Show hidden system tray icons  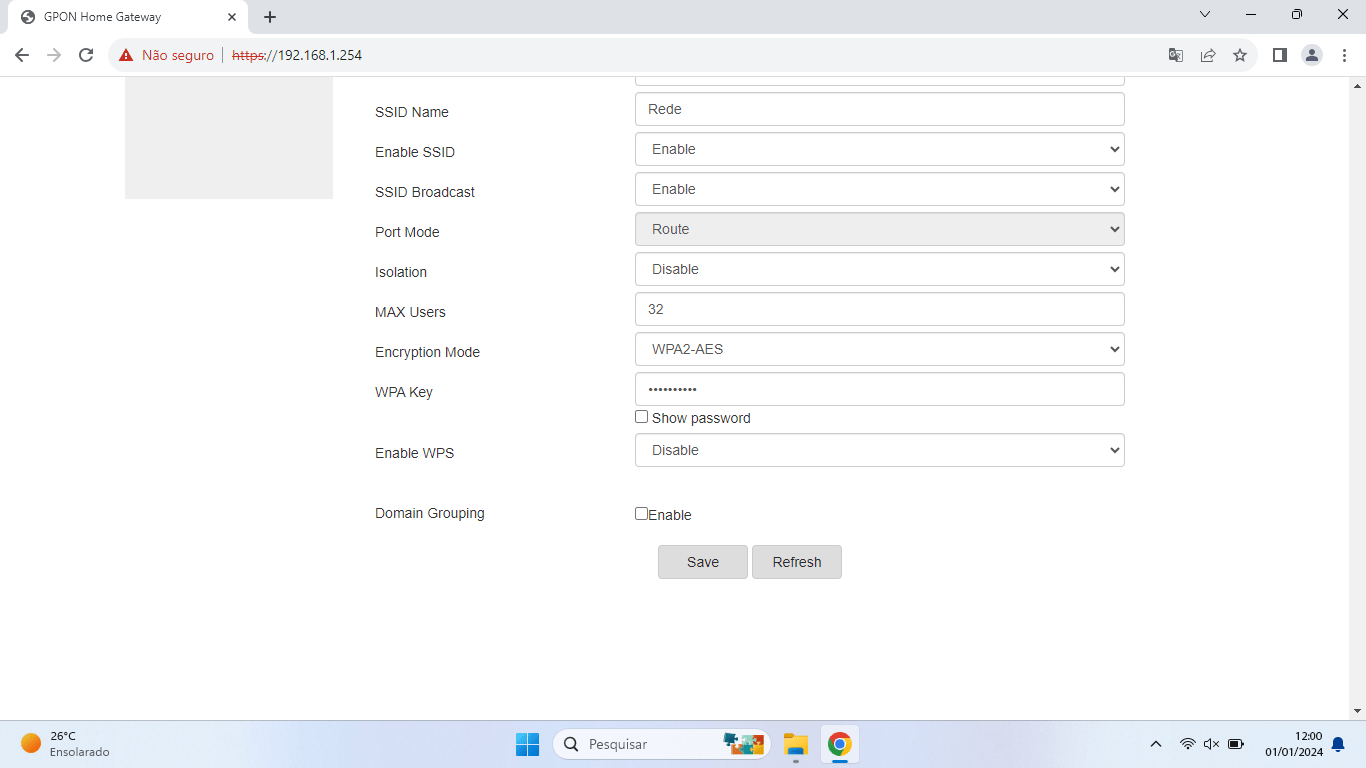click(1156, 744)
